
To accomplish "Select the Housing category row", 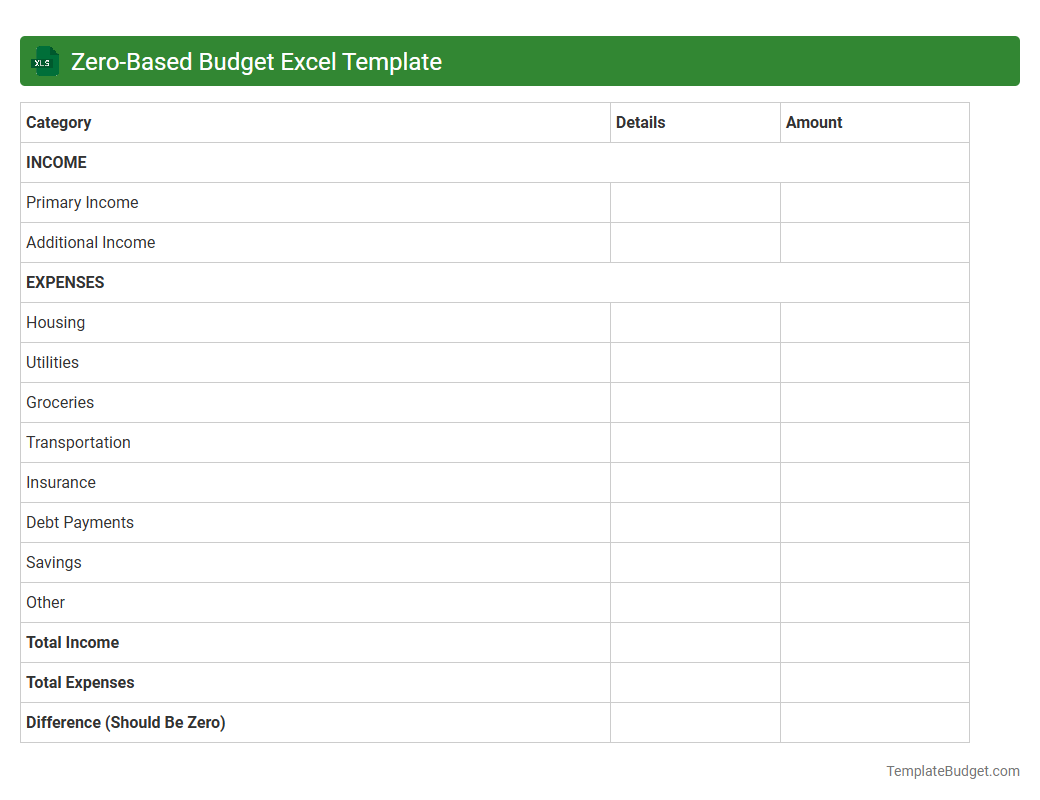I will [55, 322].
